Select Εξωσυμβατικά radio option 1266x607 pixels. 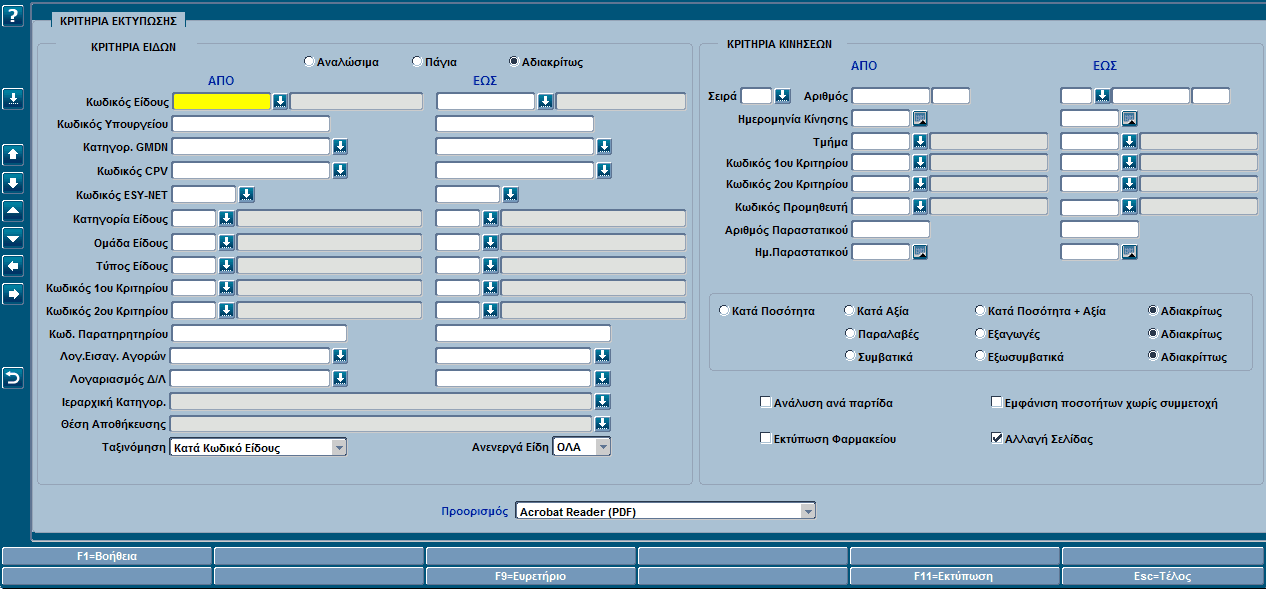click(980, 357)
